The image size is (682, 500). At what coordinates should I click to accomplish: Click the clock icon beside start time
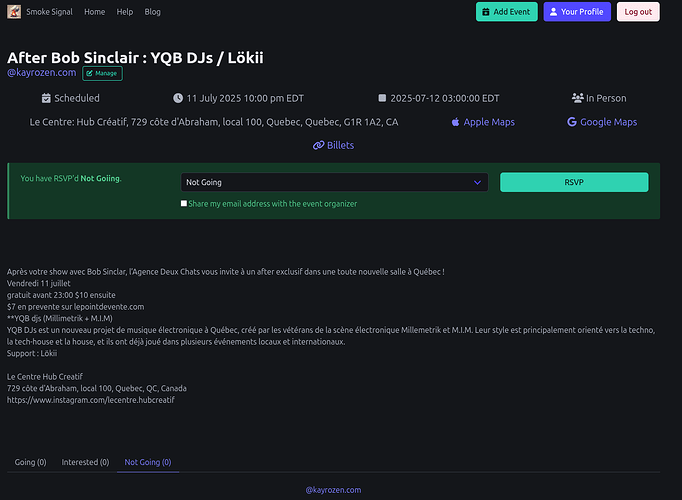[178, 98]
